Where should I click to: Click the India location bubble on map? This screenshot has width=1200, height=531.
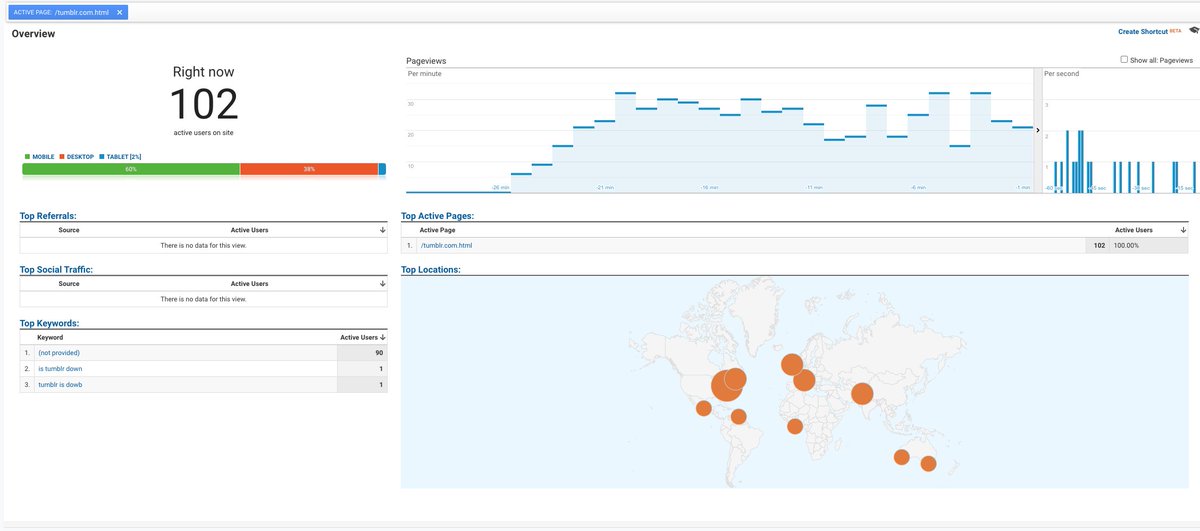tap(861, 395)
